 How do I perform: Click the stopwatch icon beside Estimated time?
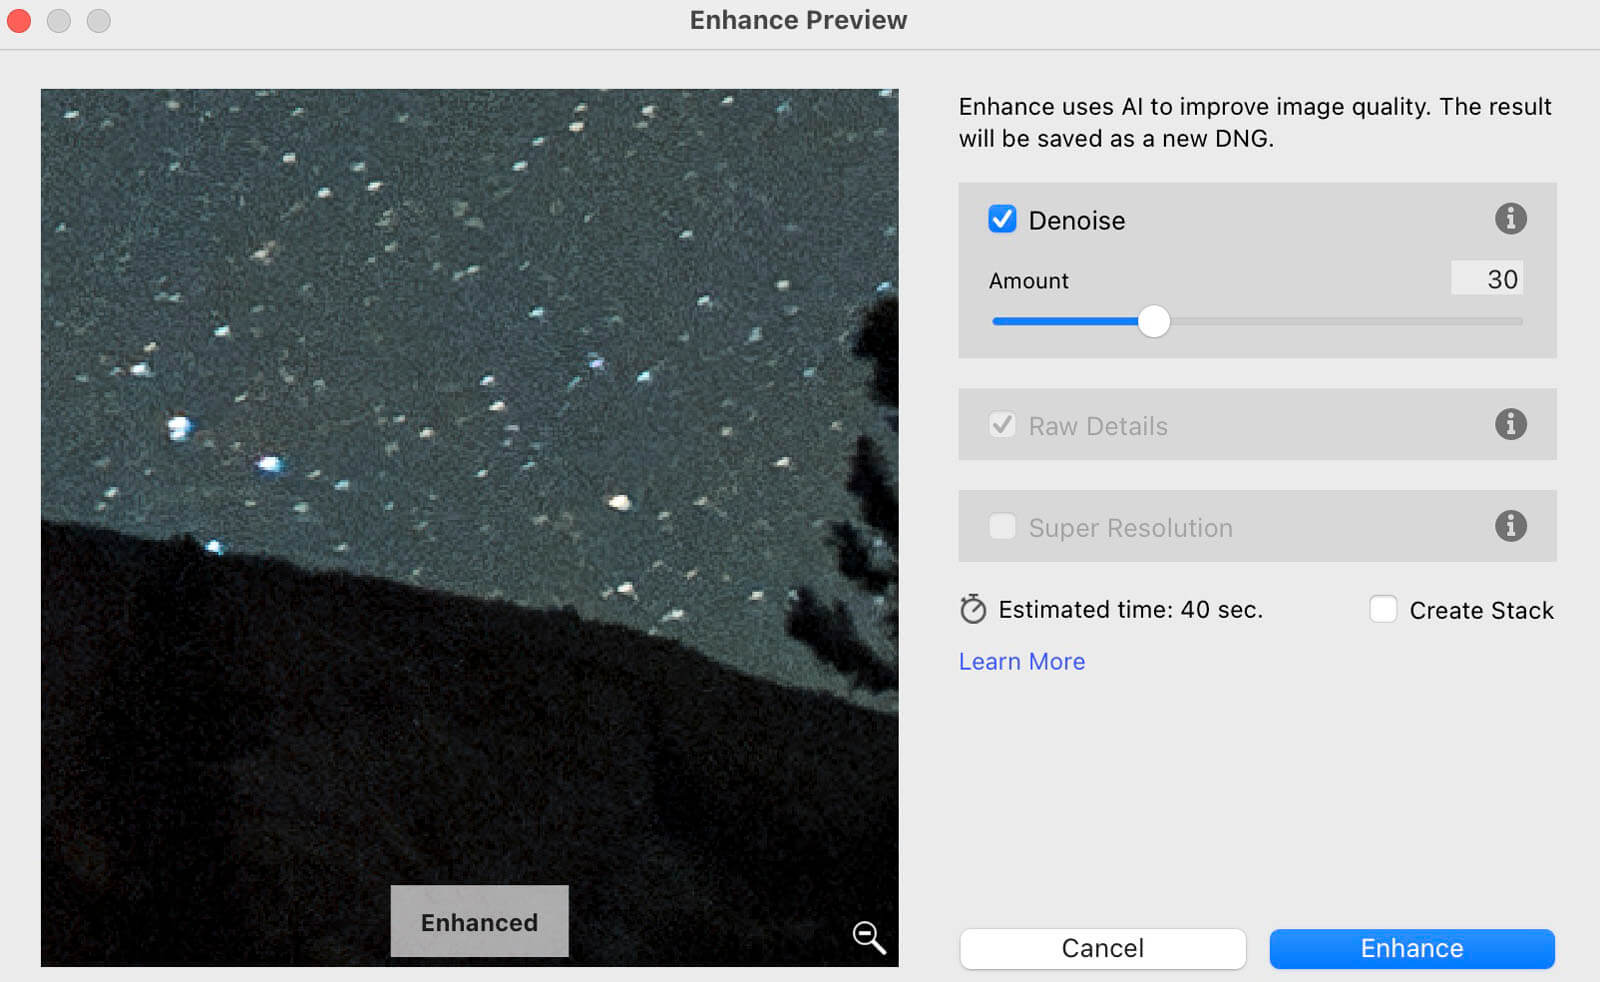pos(973,610)
